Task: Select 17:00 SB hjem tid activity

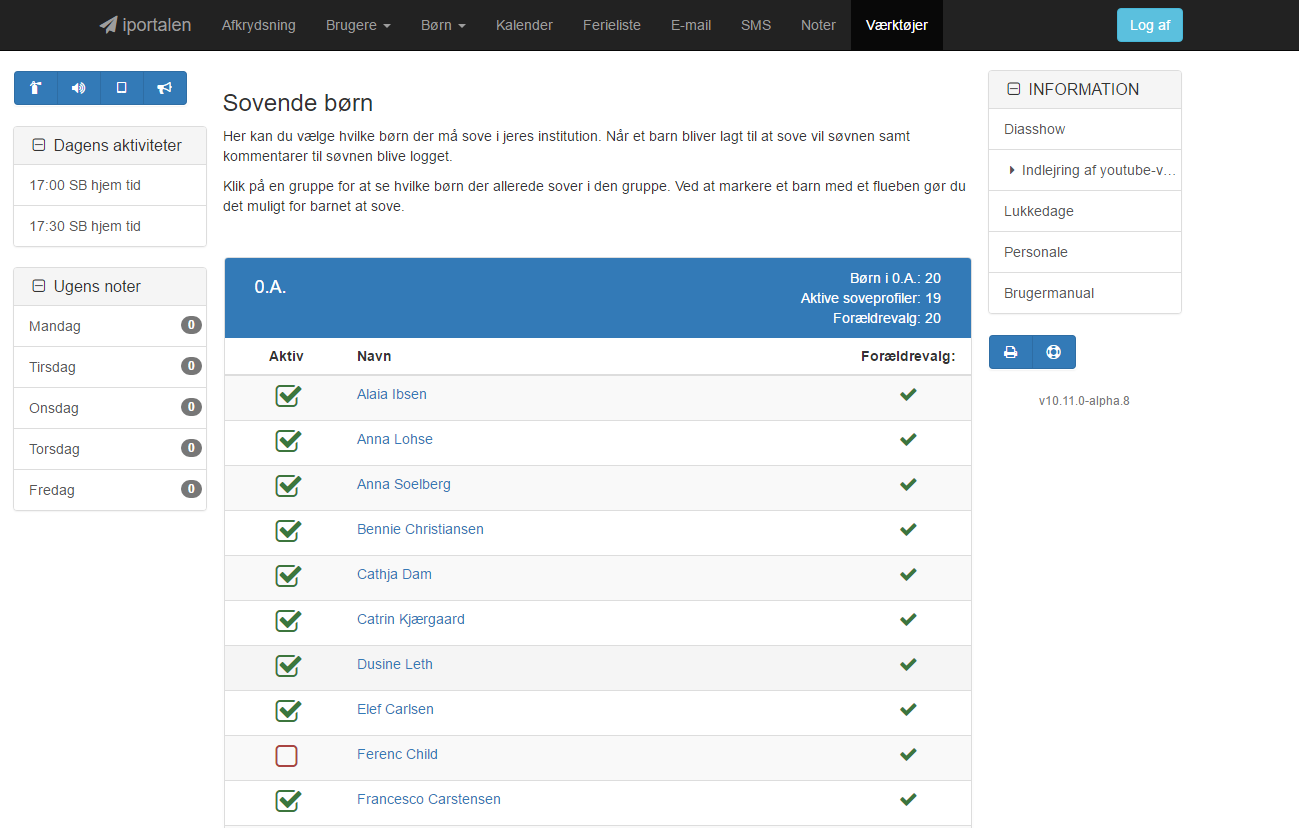Action: click(110, 185)
